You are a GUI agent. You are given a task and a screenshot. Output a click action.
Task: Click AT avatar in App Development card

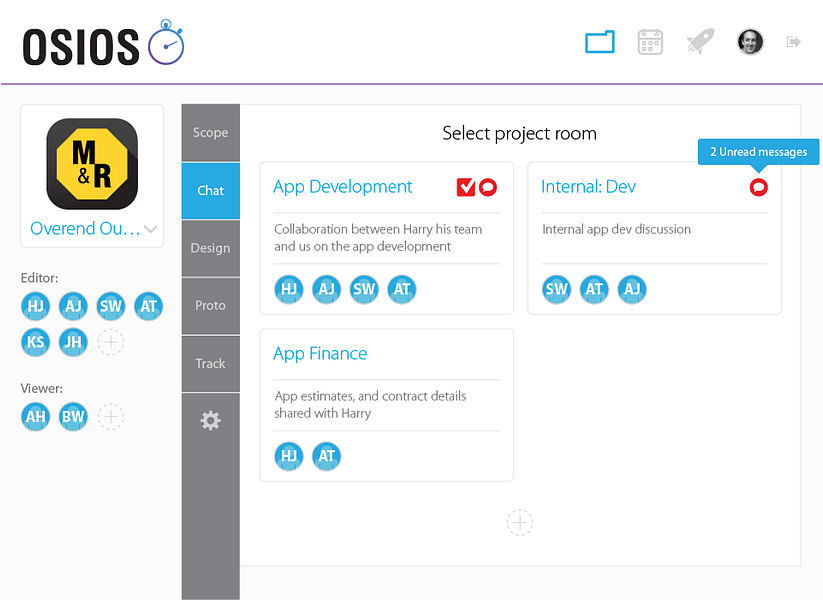tap(402, 289)
